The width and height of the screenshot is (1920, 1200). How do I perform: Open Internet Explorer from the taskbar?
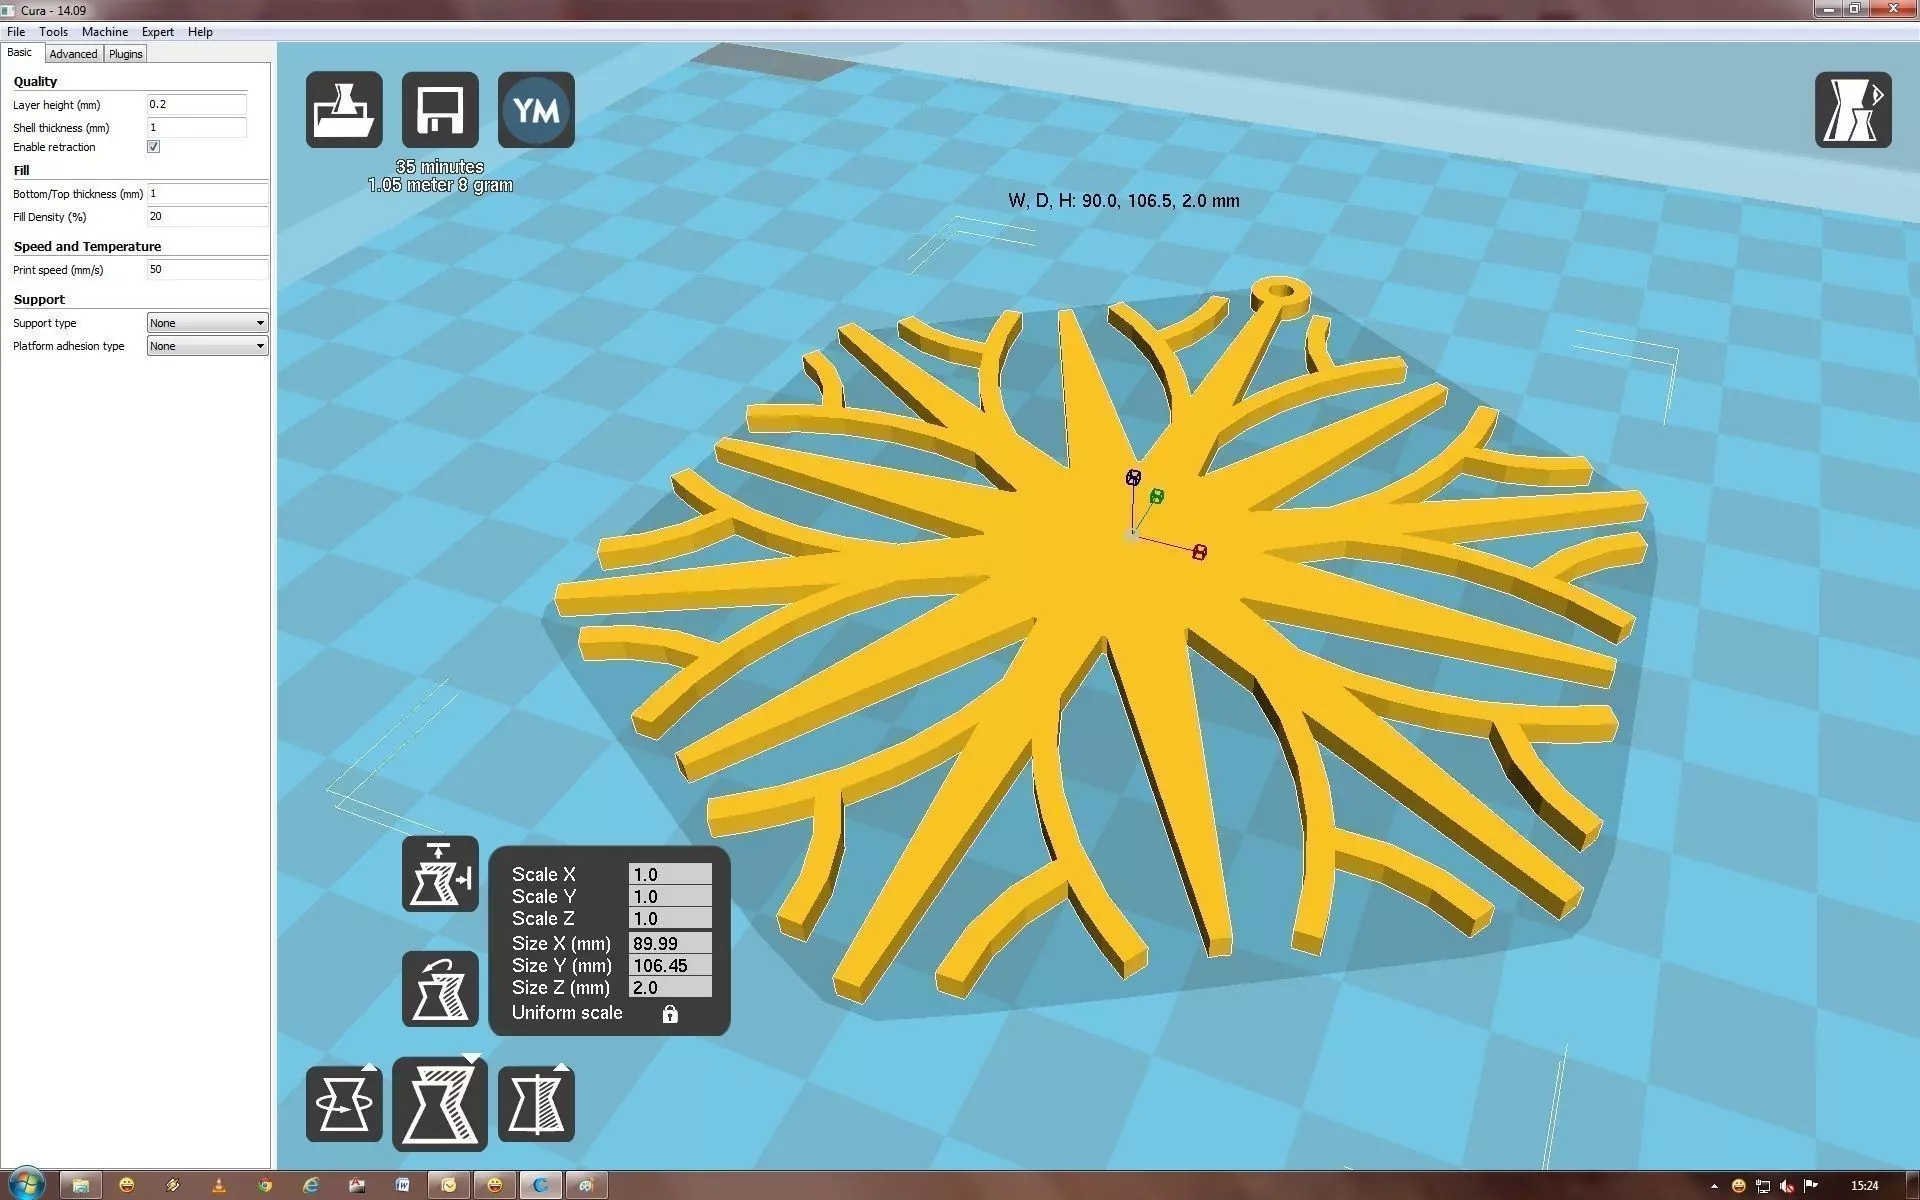click(x=311, y=1185)
